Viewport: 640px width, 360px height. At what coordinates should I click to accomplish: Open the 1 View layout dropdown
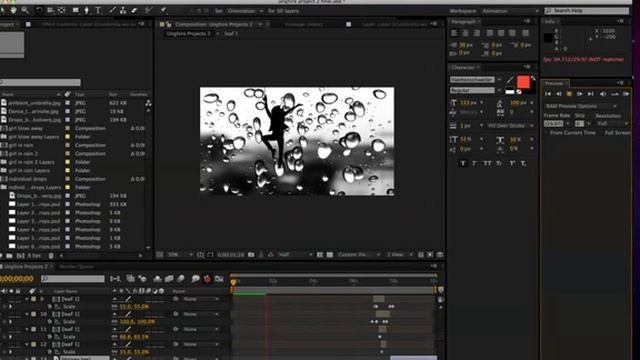point(400,255)
